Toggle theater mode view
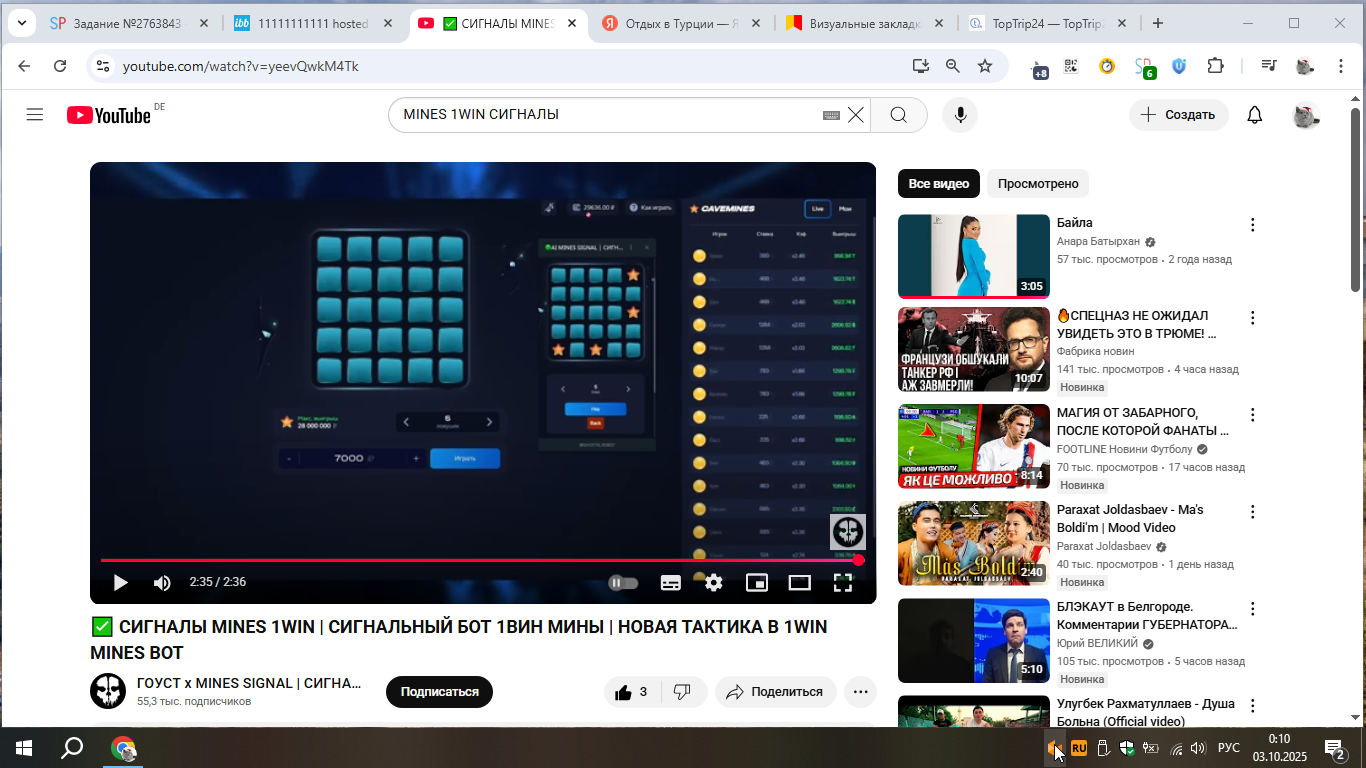This screenshot has height=768, width=1366. tap(799, 582)
